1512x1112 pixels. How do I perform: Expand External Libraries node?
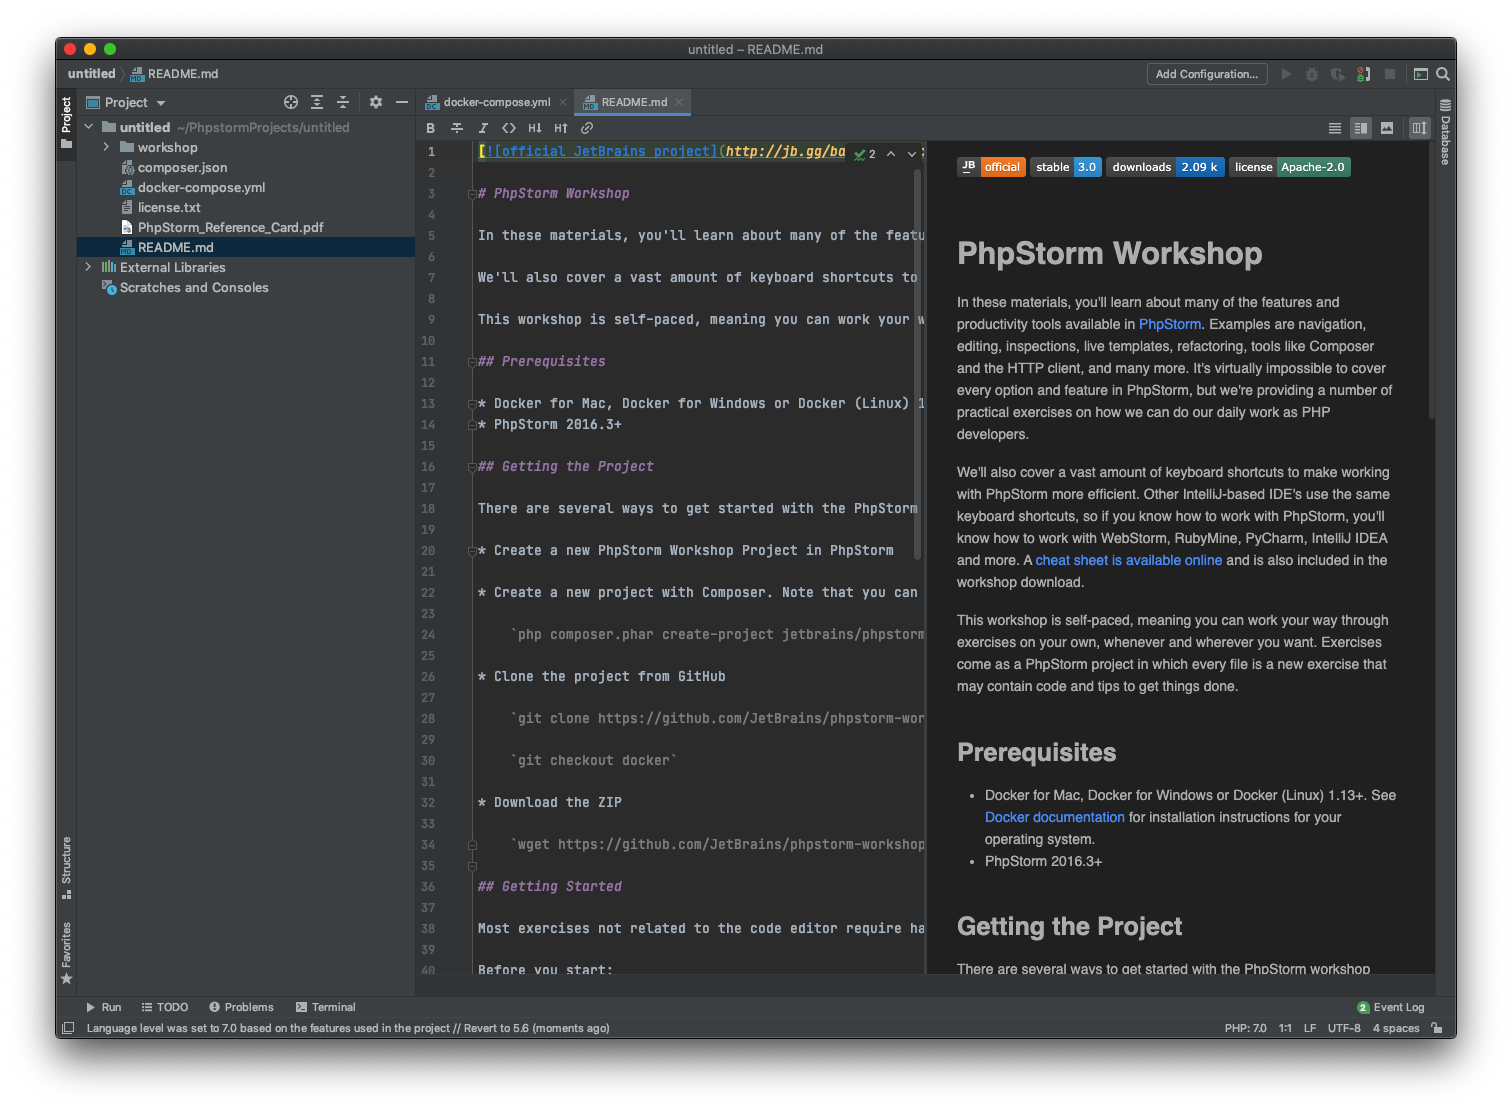89,267
